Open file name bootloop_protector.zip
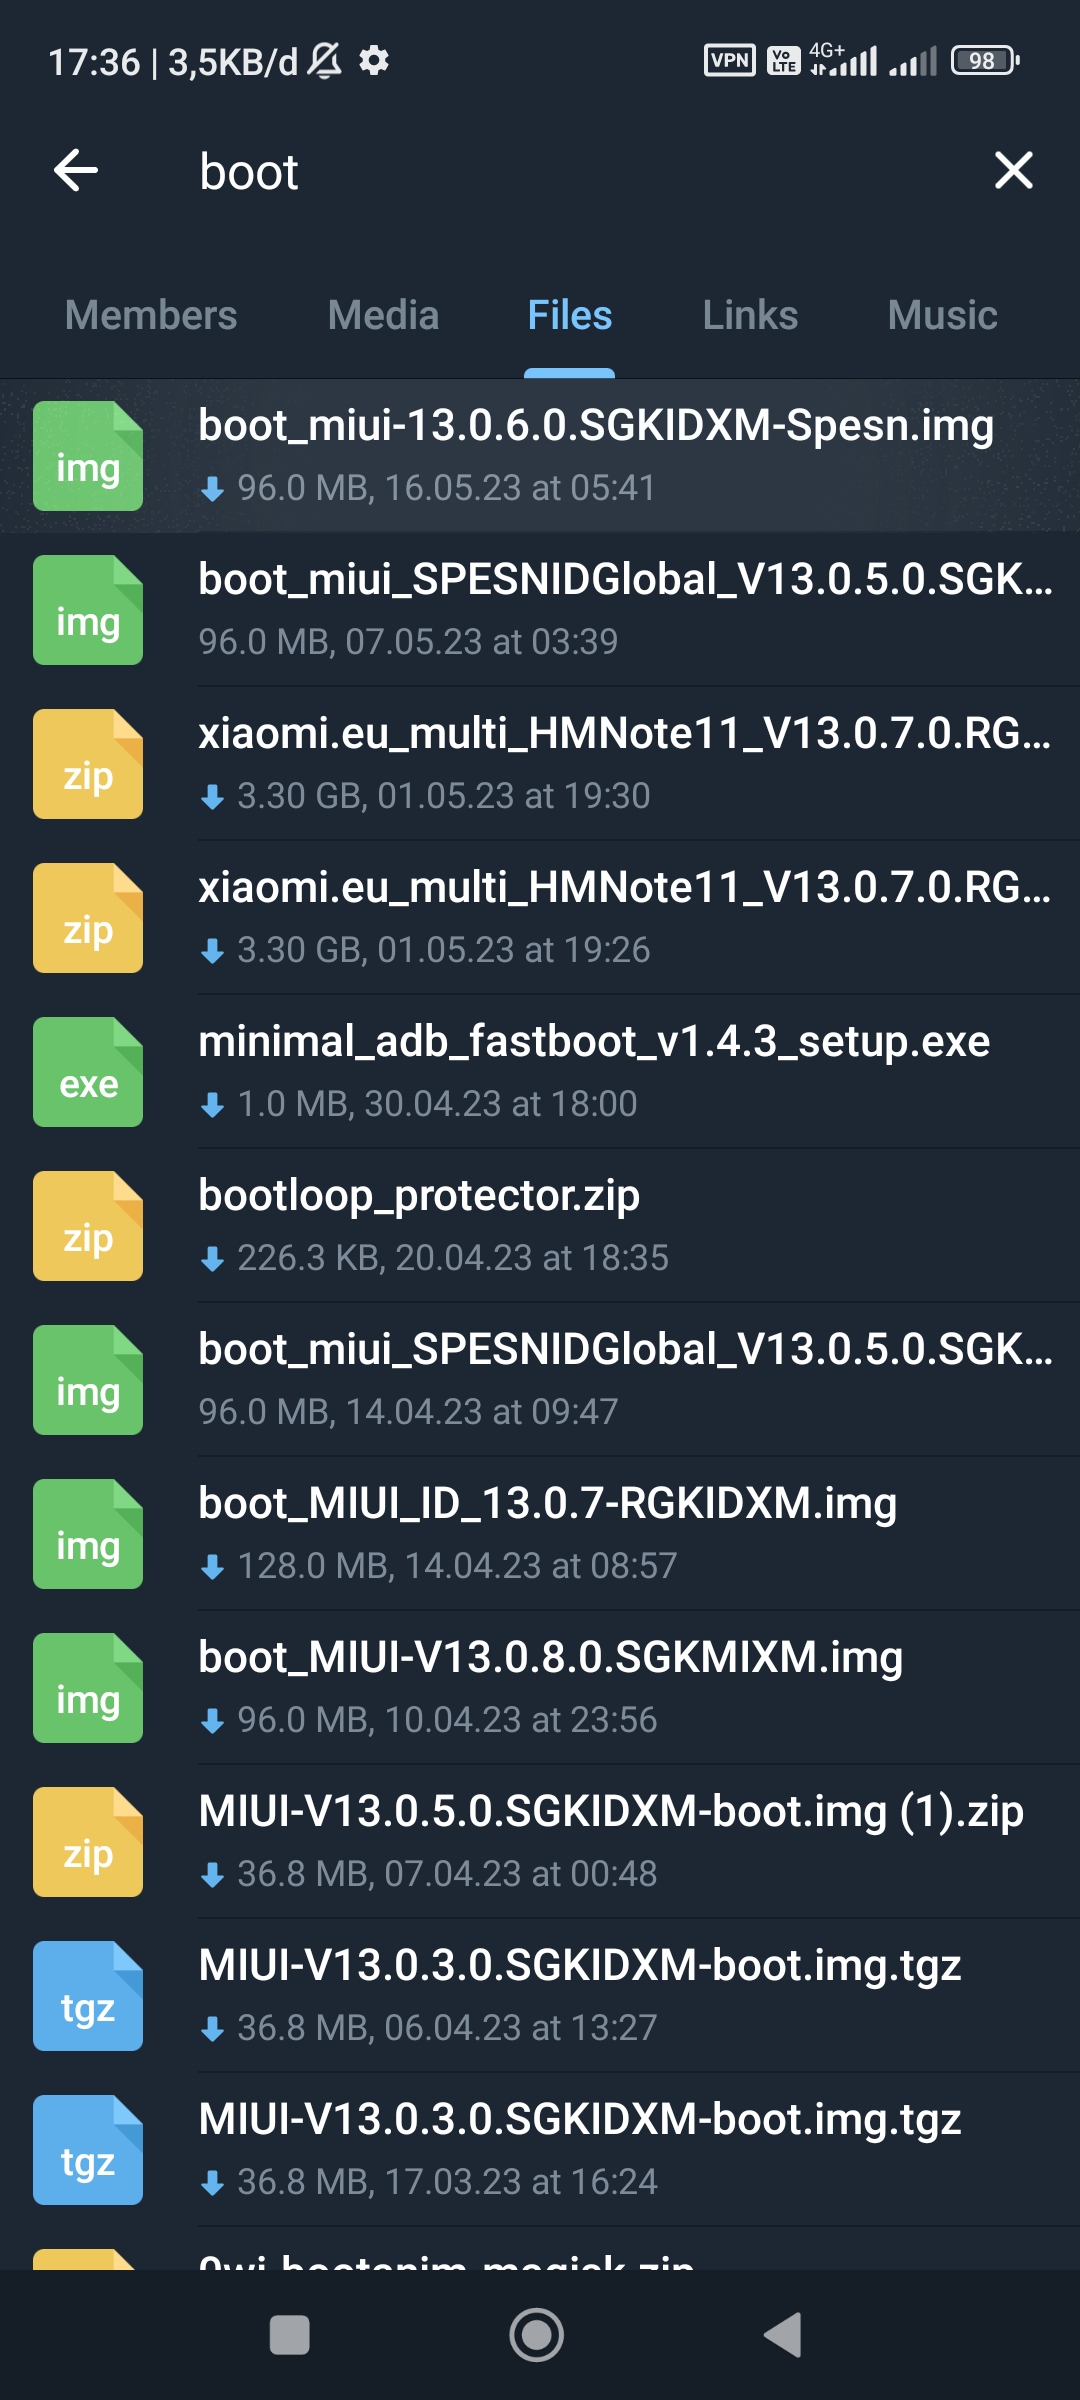This screenshot has width=1080, height=2400. [419, 1196]
